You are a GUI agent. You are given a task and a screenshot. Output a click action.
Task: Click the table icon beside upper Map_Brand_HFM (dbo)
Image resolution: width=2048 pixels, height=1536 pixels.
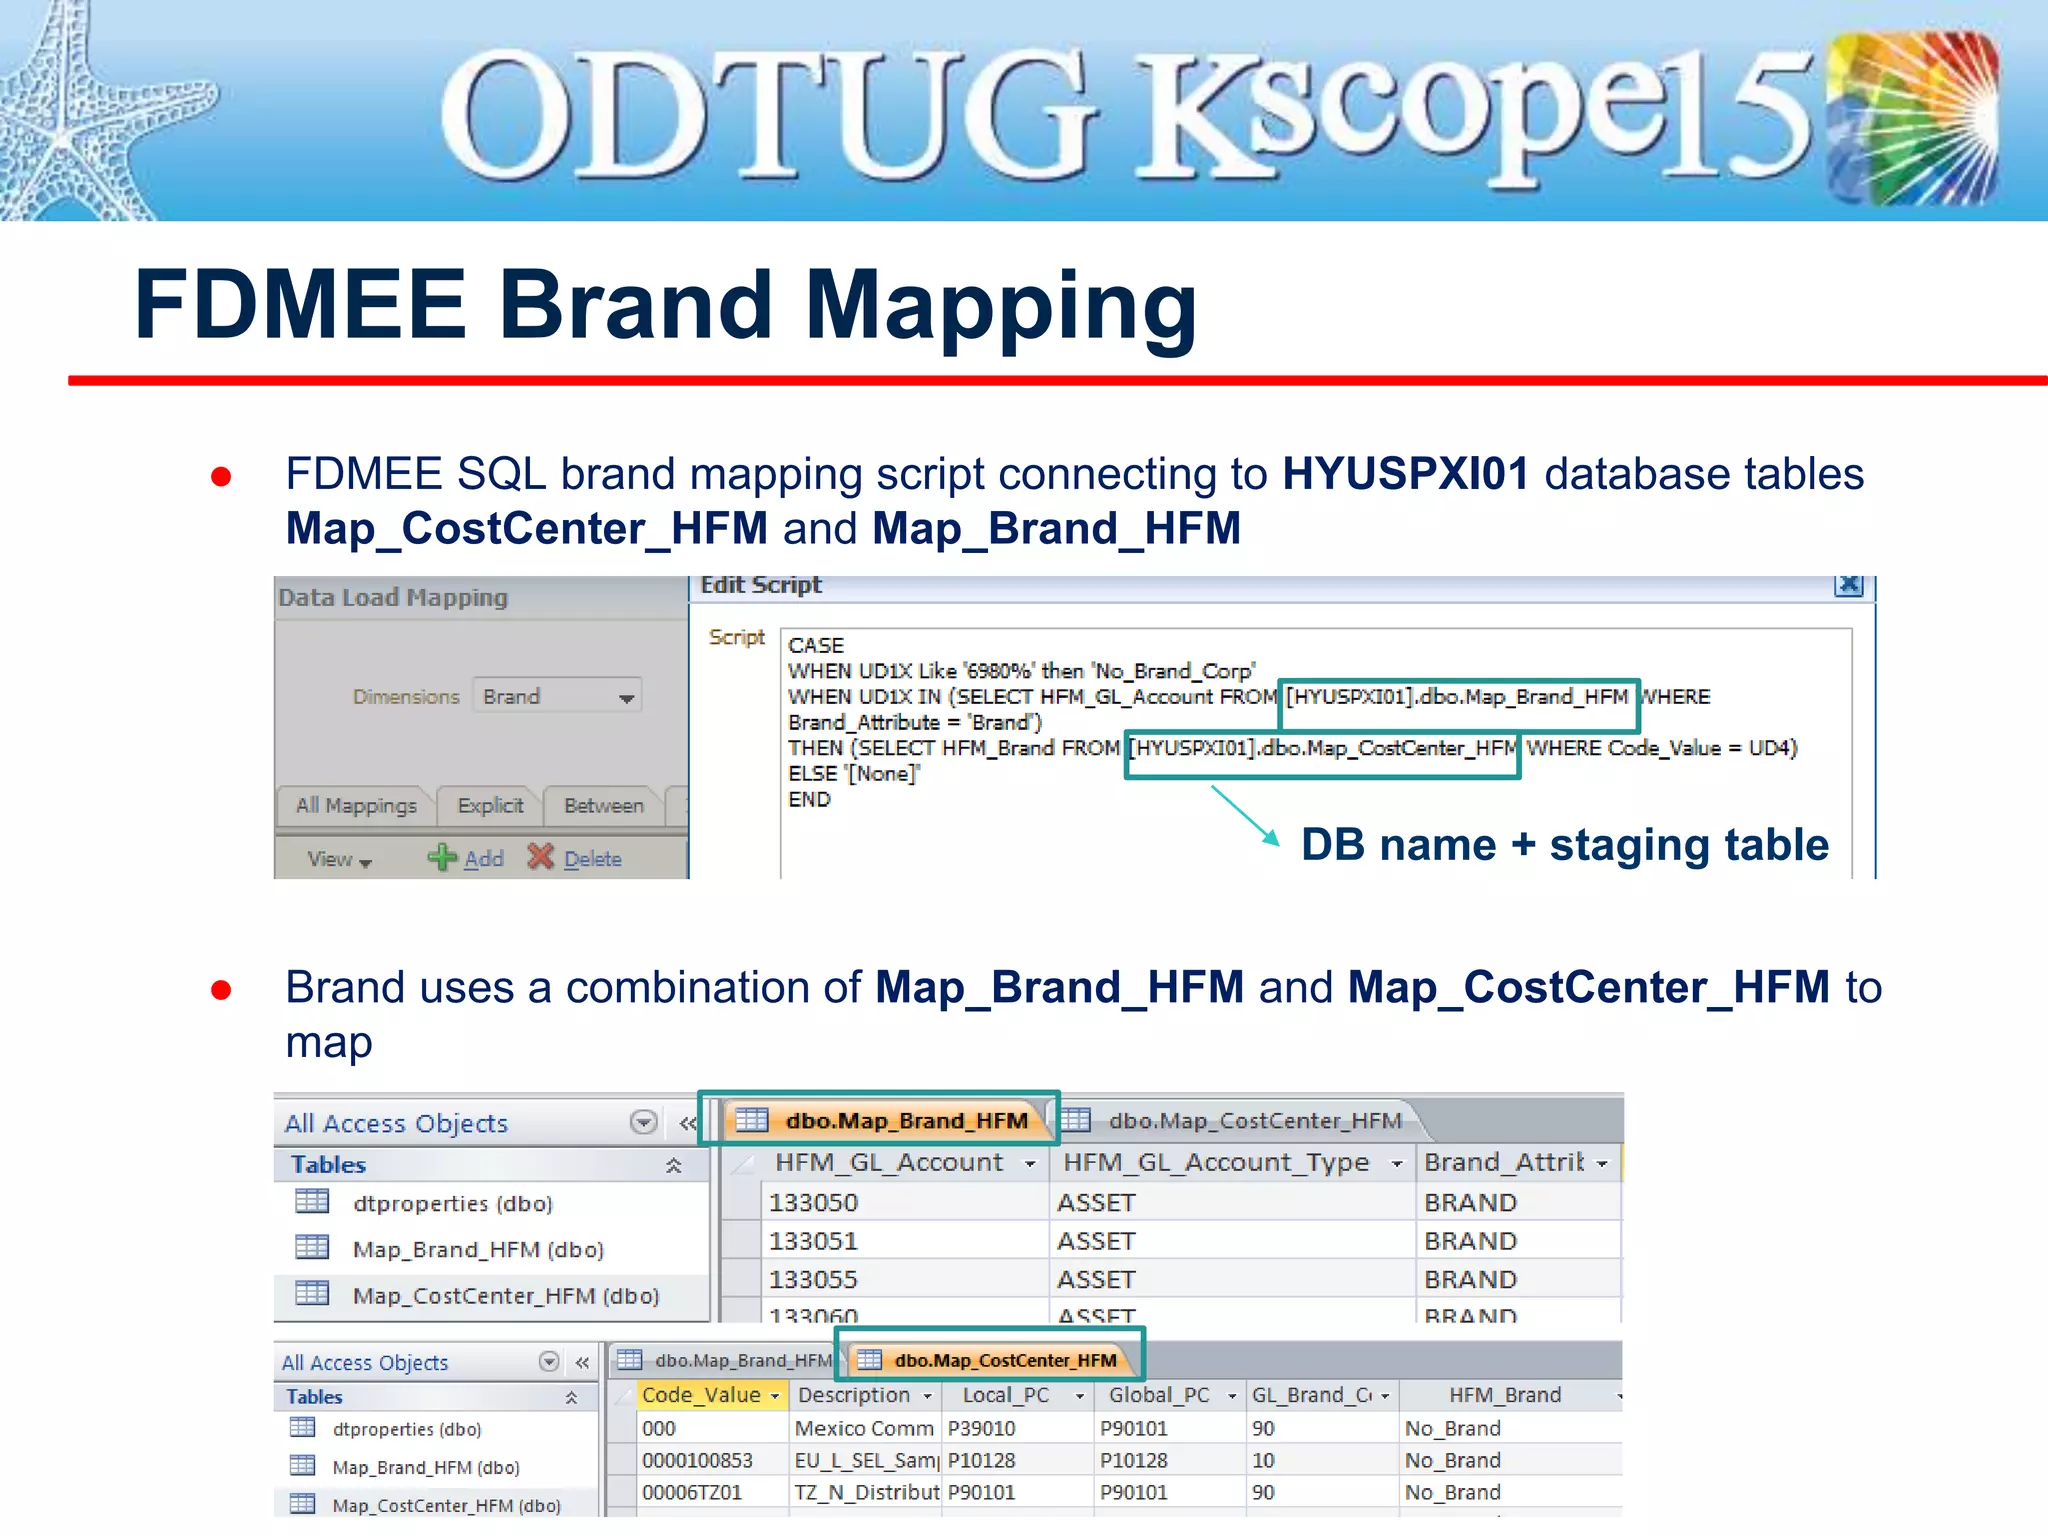pos(312,1247)
